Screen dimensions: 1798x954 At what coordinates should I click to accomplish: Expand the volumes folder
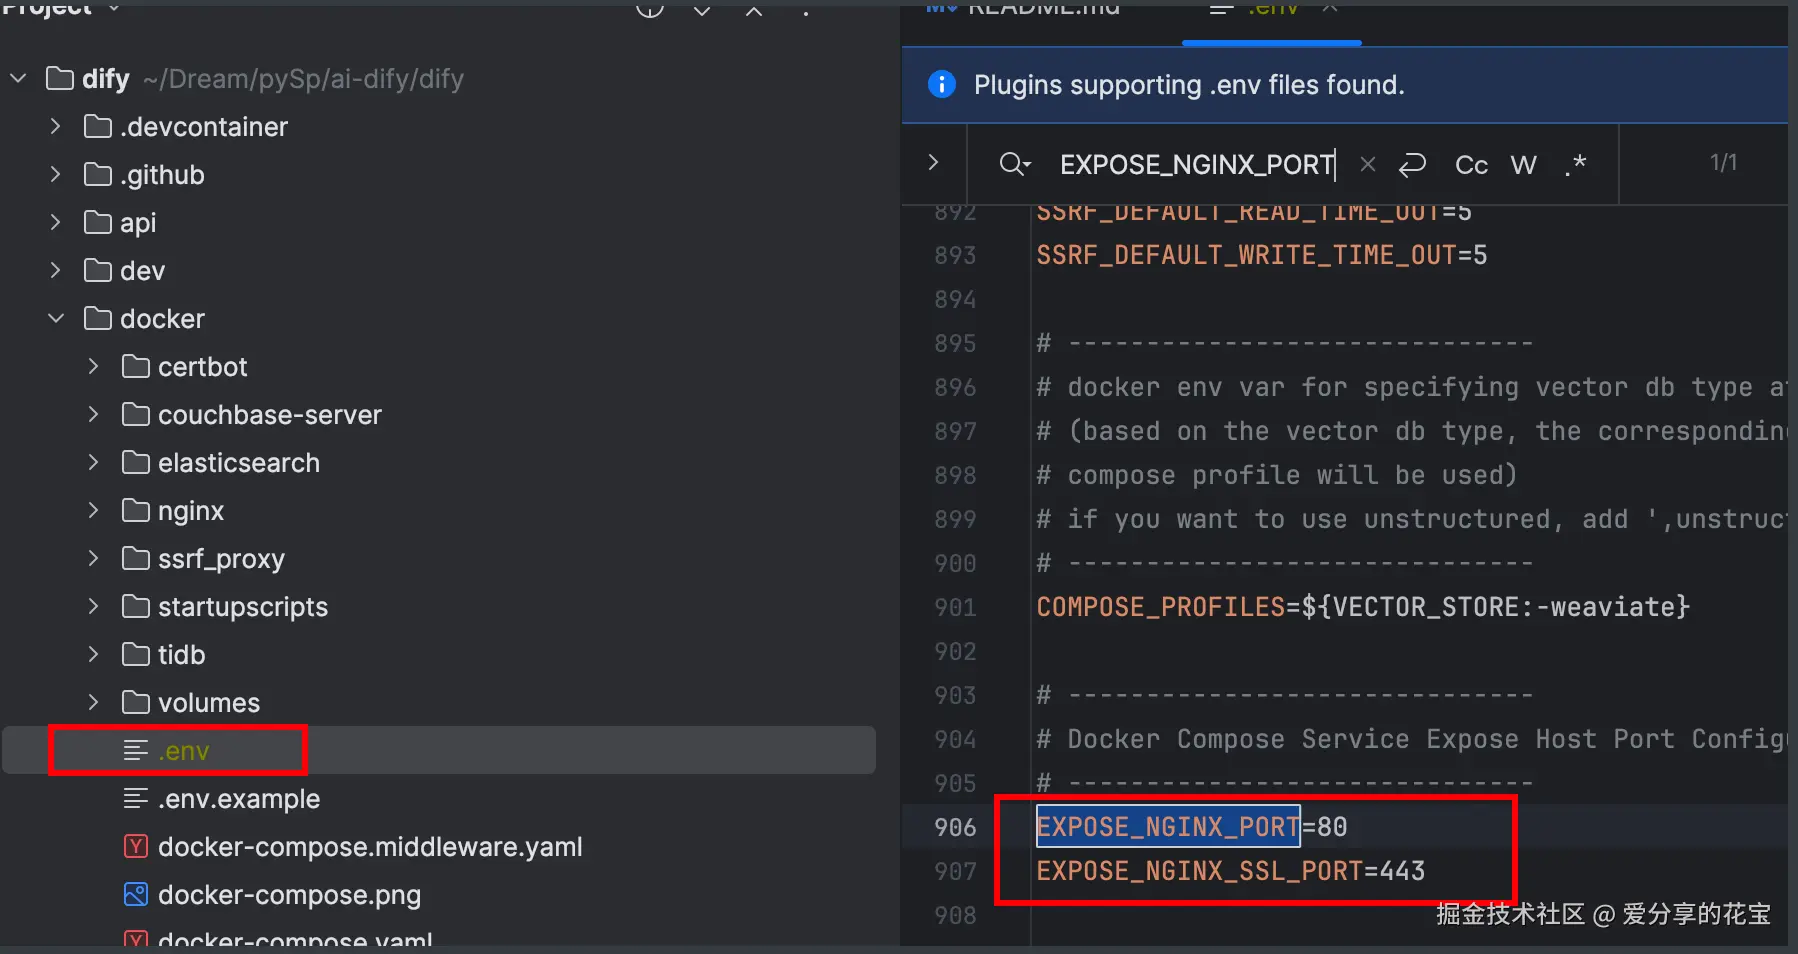click(x=93, y=703)
